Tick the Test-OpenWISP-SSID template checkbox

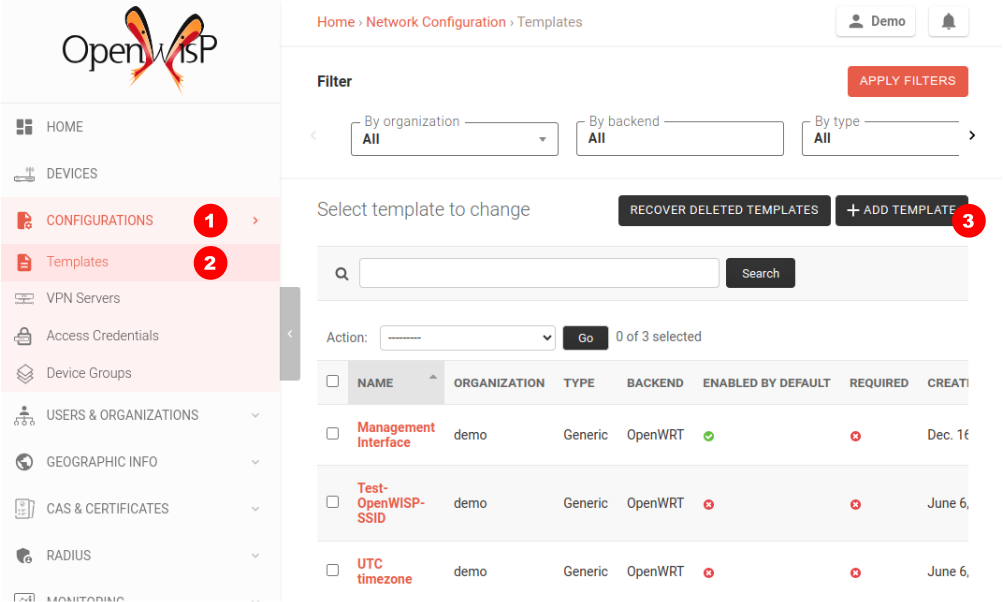tap(333, 502)
